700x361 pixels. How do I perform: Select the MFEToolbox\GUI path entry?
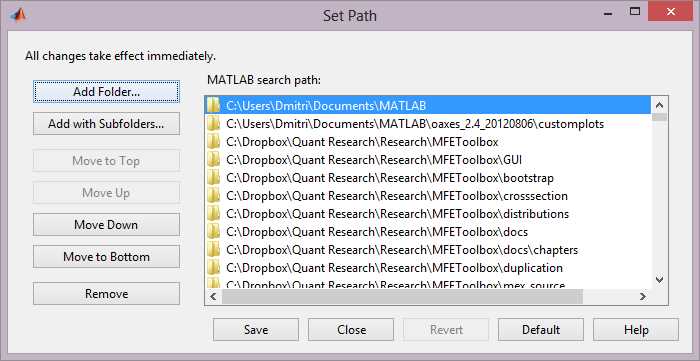[428, 159]
